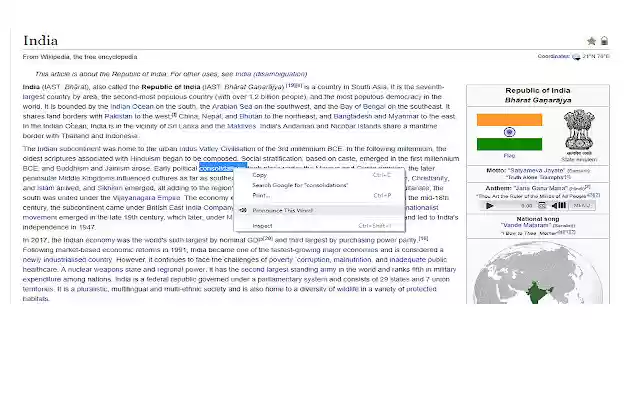Follow the second largest standing army link
The image size is (640, 400).
[x=289, y=270]
